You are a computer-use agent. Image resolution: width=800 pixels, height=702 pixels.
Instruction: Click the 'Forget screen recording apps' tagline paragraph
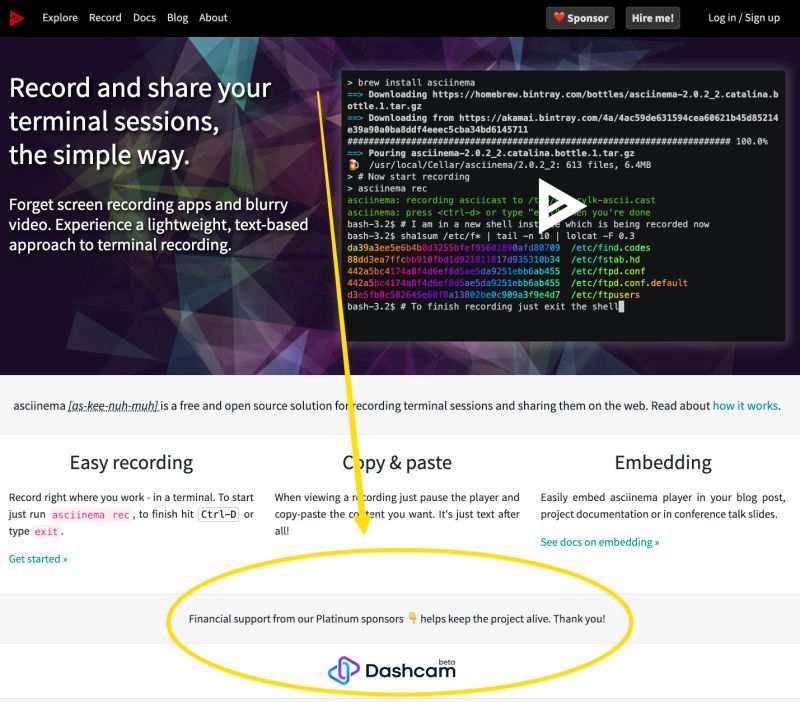click(x=158, y=224)
